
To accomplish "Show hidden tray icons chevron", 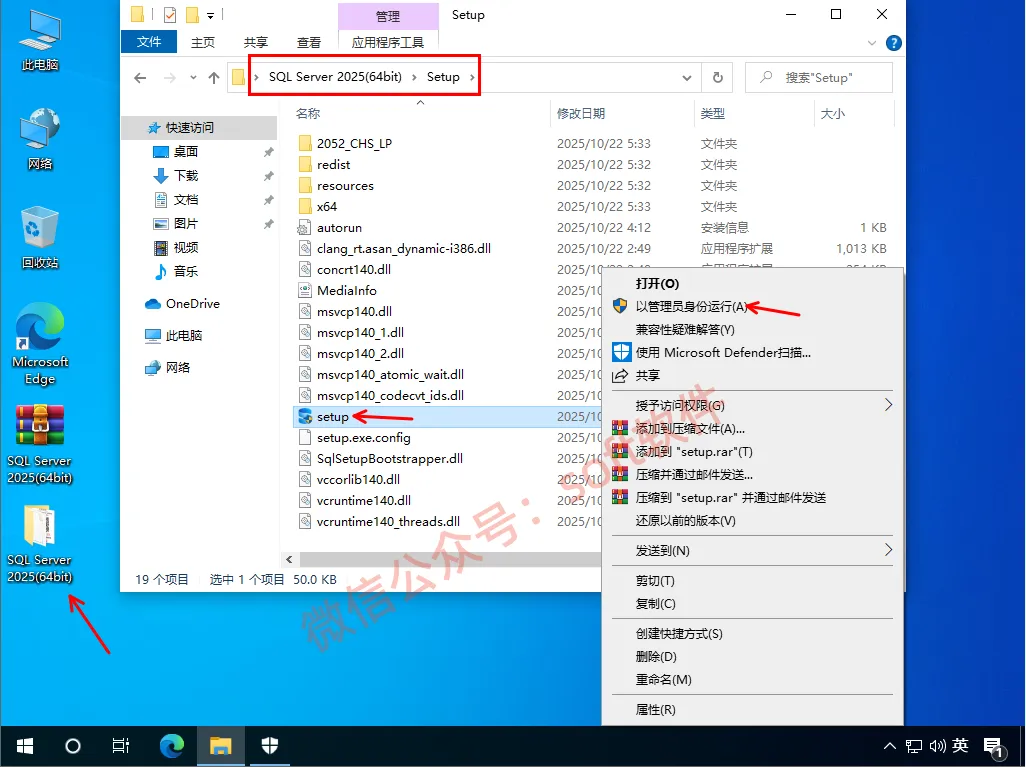I will pyautogui.click(x=890, y=746).
